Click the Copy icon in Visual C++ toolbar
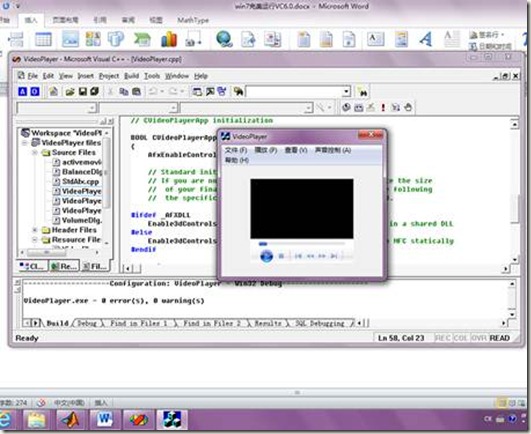This screenshot has height=434, width=531. (x=124, y=91)
